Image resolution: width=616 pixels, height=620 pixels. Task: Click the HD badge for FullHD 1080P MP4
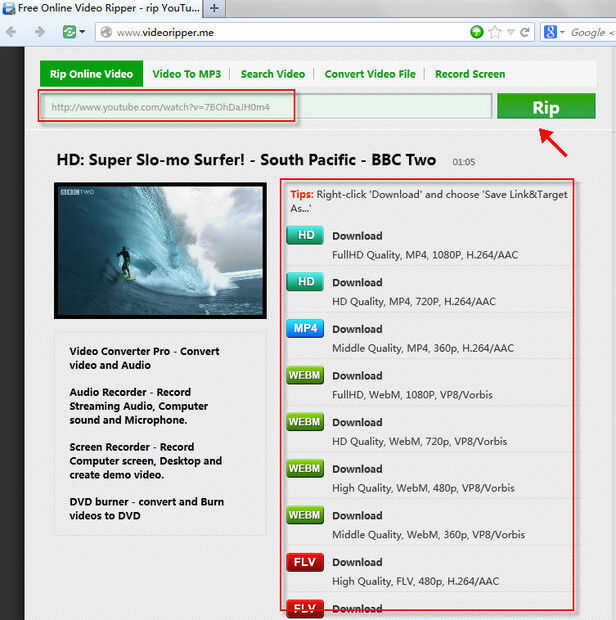(x=305, y=235)
